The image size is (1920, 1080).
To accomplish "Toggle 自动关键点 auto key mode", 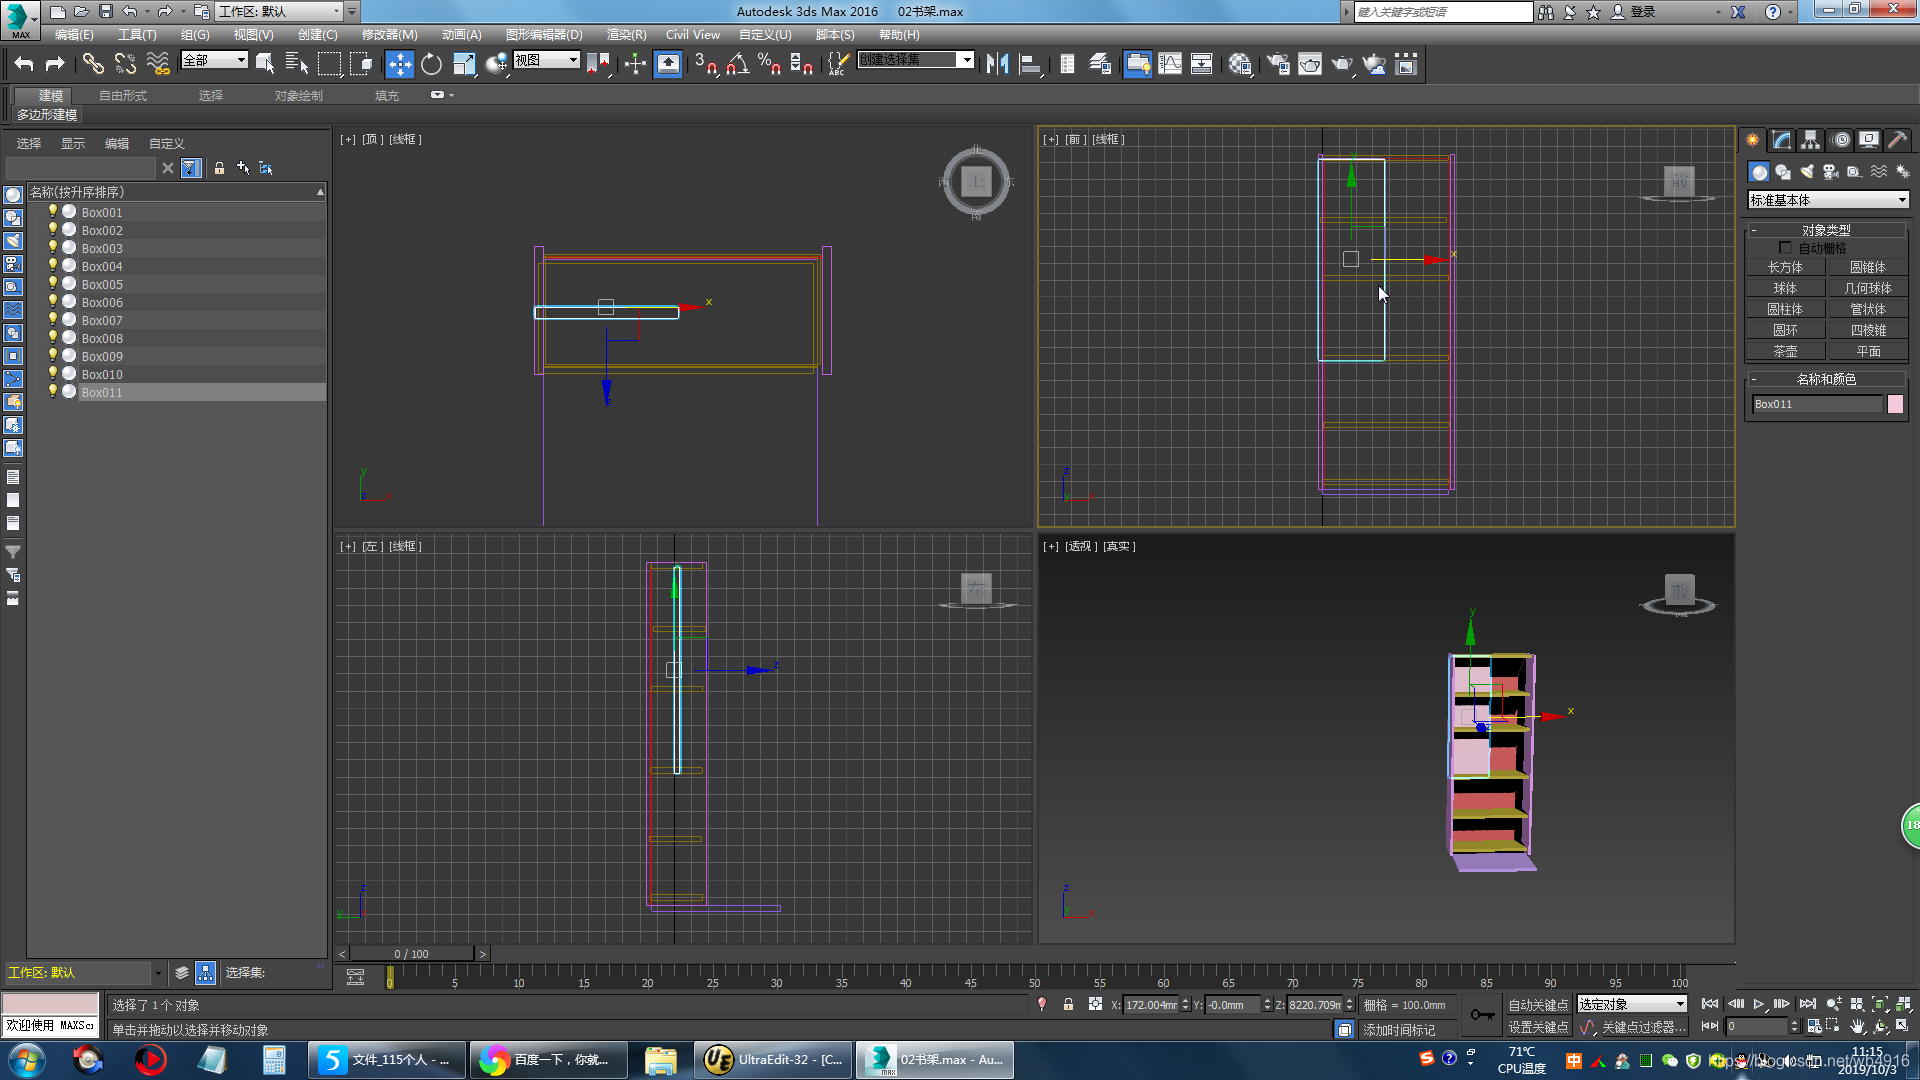I will tap(1538, 1005).
